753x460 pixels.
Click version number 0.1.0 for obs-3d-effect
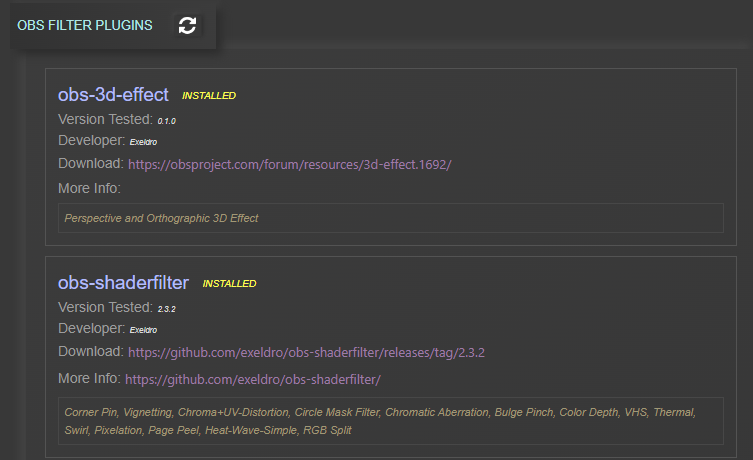click(x=166, y=121)
